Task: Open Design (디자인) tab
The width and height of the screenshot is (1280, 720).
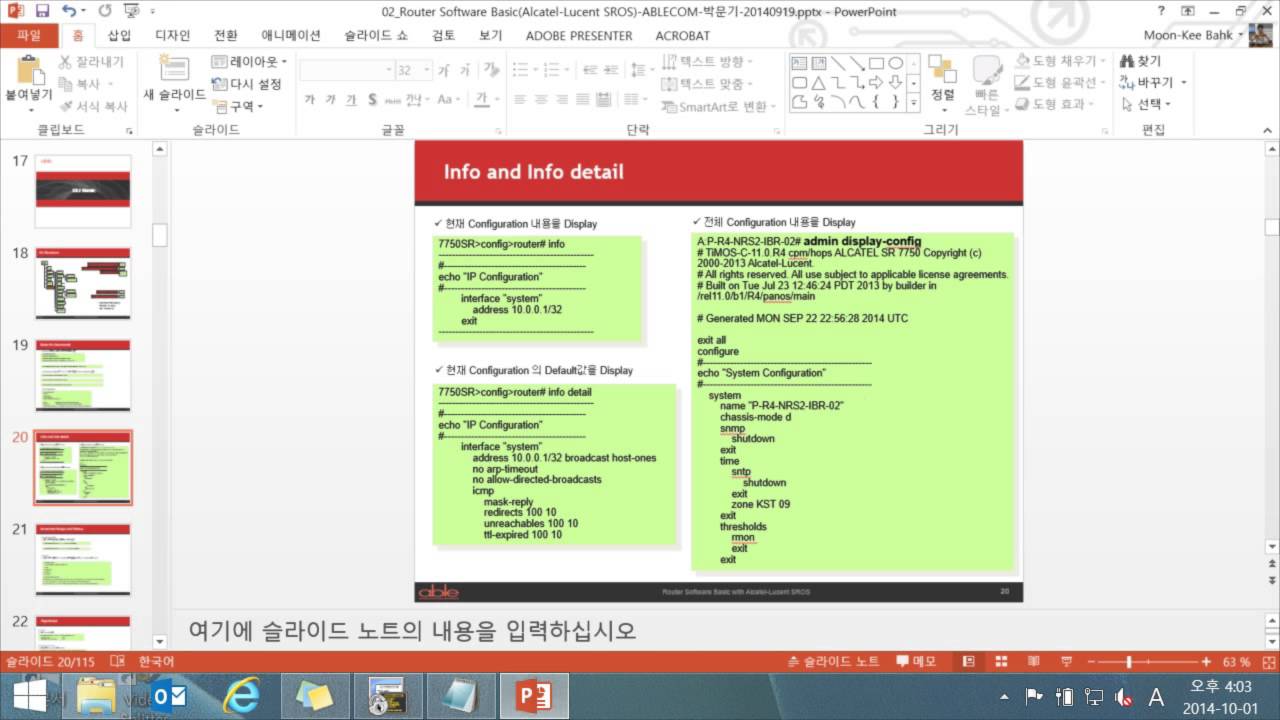Action: [172, 35]
